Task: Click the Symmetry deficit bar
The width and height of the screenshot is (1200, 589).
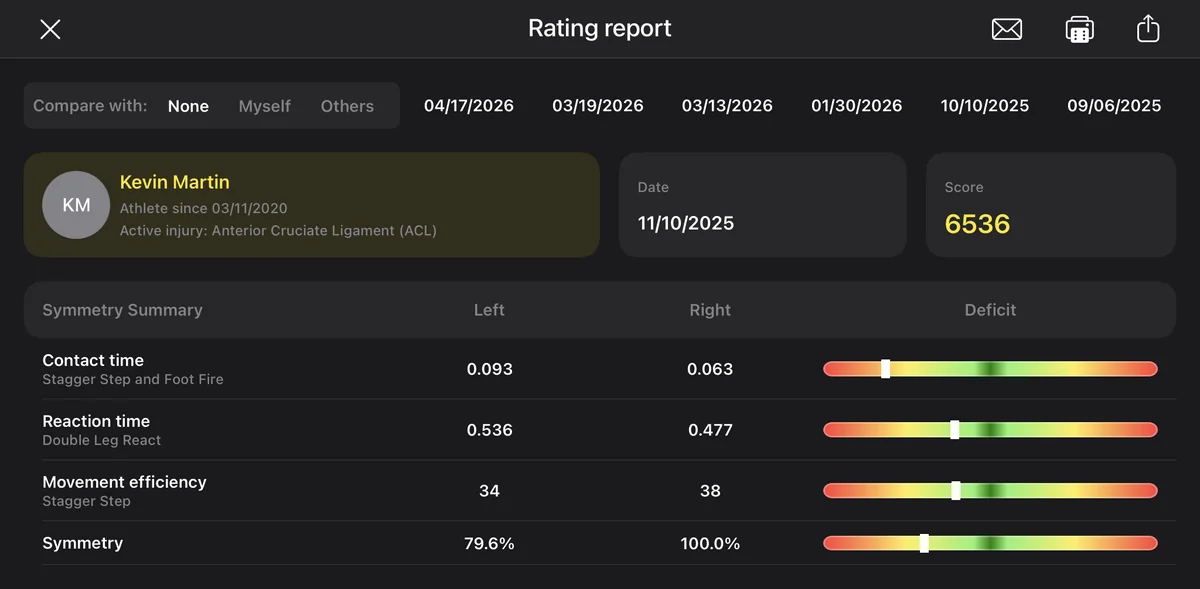Action: click(990, 543)
